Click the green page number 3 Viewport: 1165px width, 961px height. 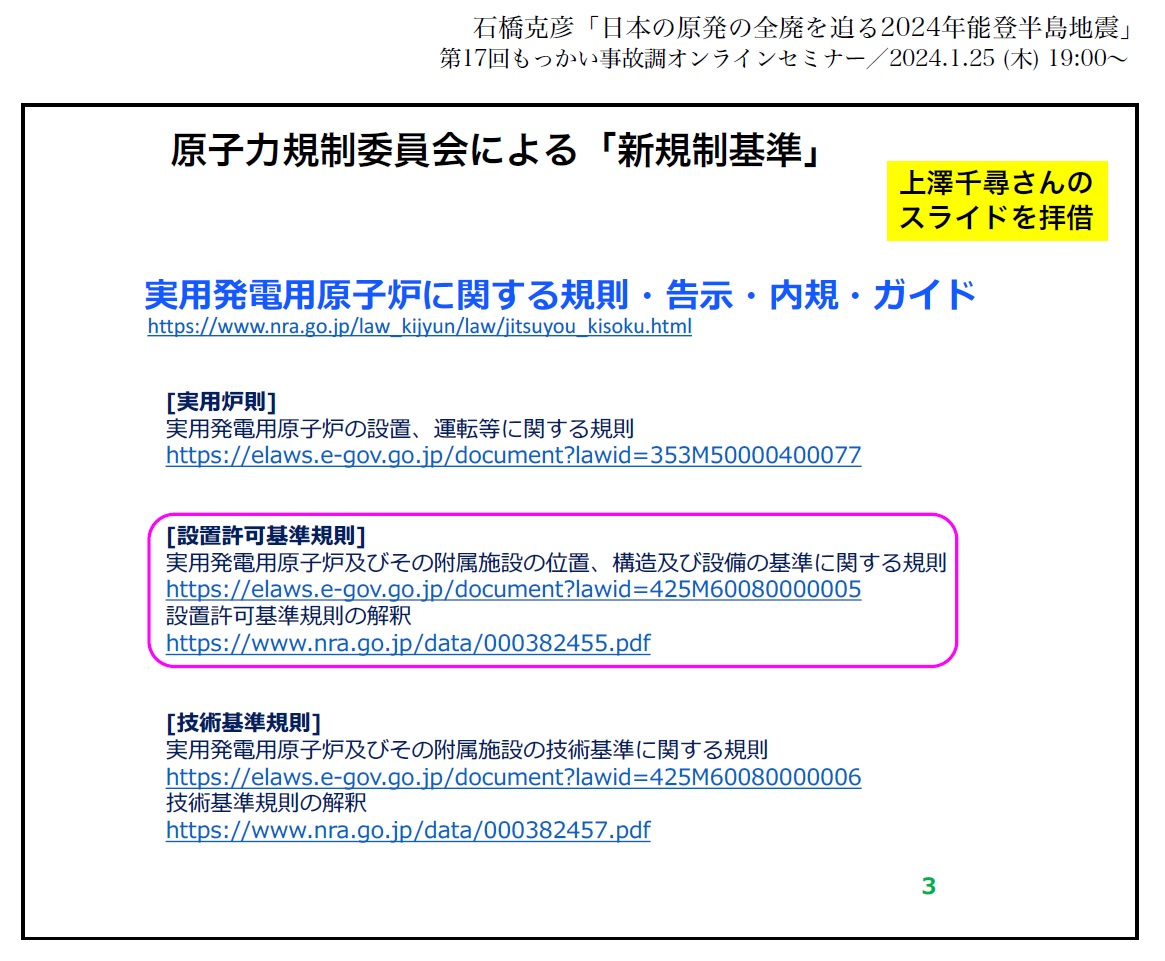pyautogui.click(x=928, y=886)
